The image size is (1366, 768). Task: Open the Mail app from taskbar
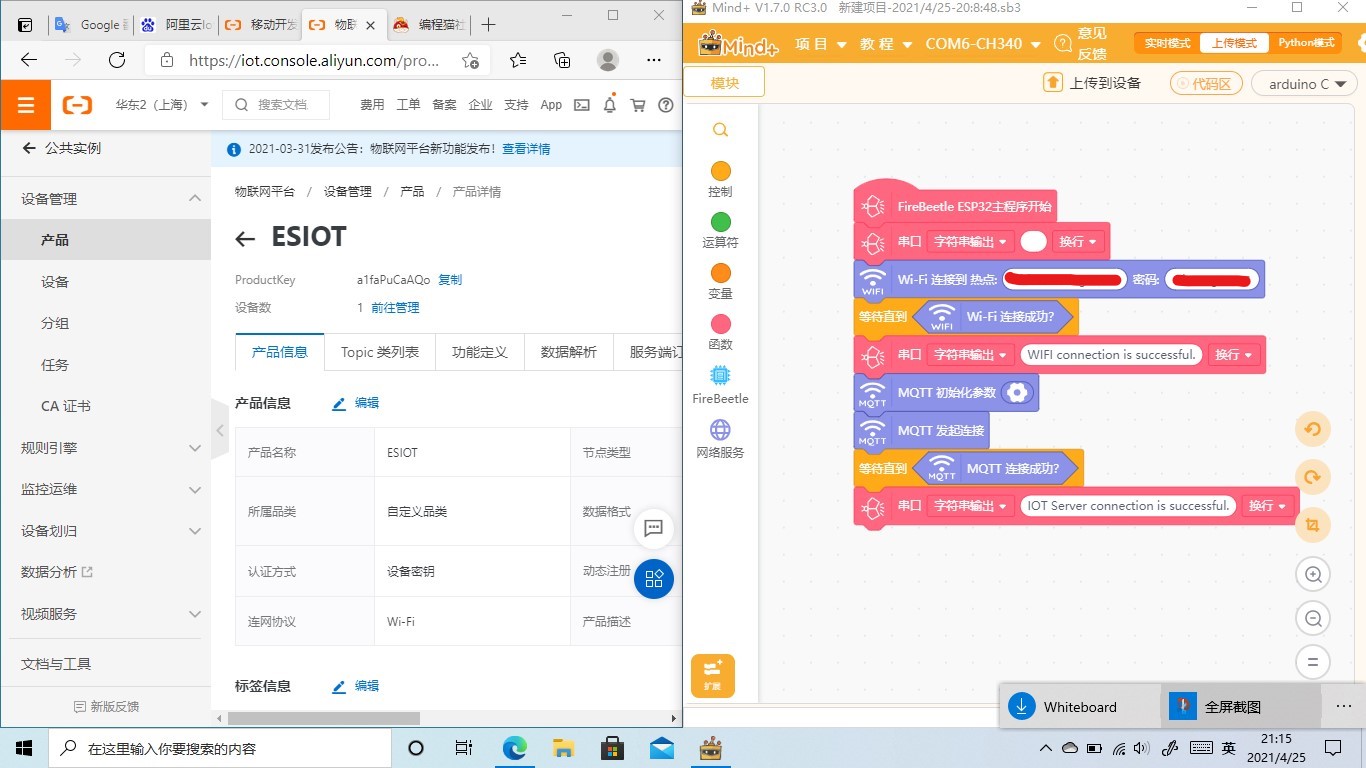[x=661, y=748]
